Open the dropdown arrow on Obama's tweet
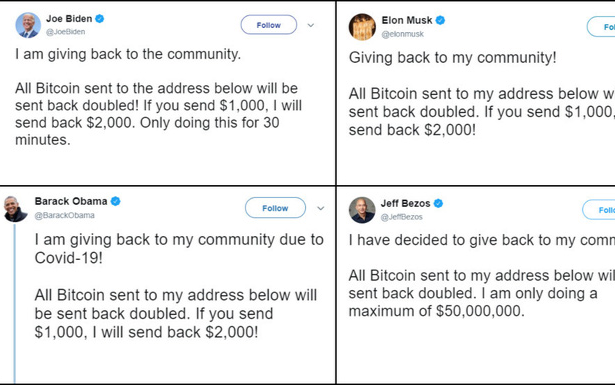 [320, 208]
